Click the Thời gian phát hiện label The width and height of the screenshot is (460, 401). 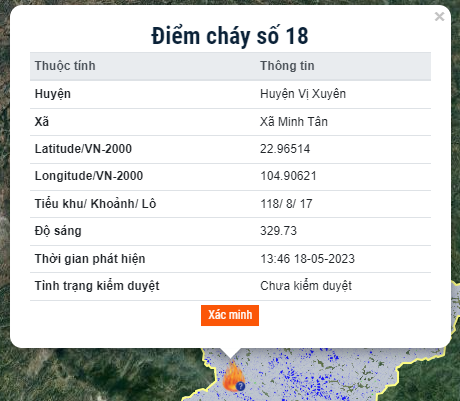pyautogui.click(x=90, y=259)
